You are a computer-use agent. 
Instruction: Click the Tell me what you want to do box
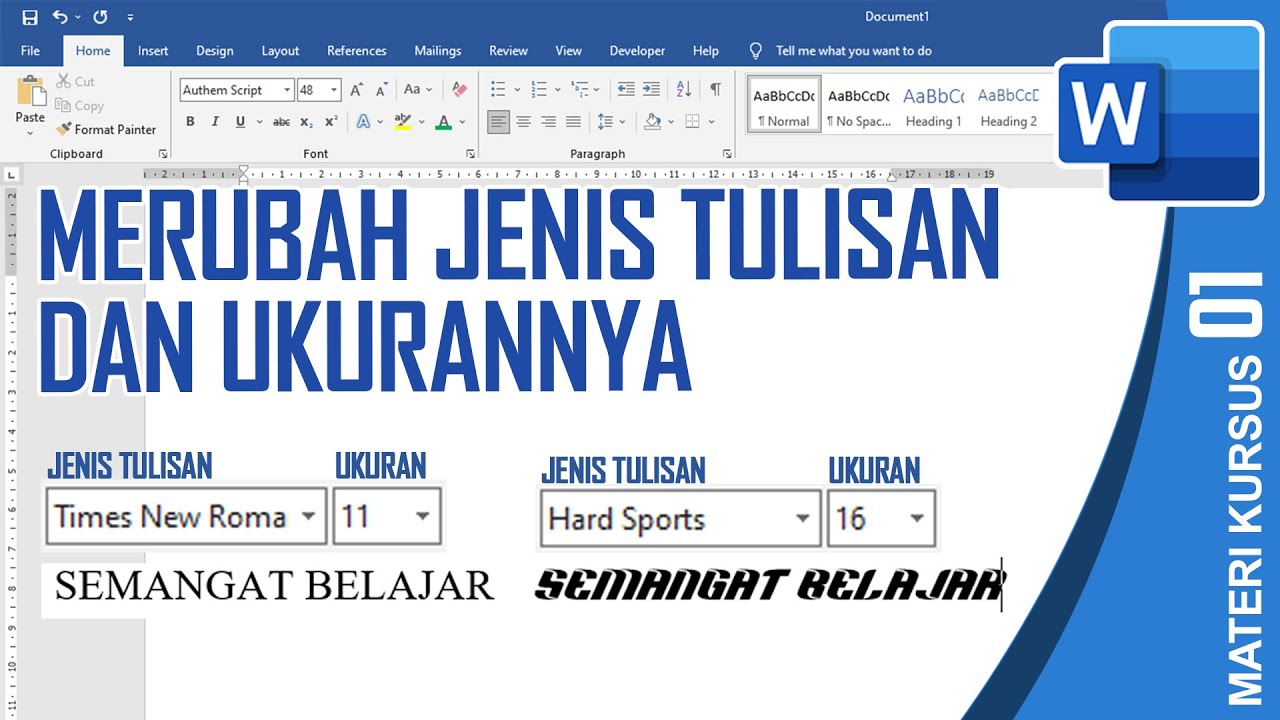click(853, 51)
